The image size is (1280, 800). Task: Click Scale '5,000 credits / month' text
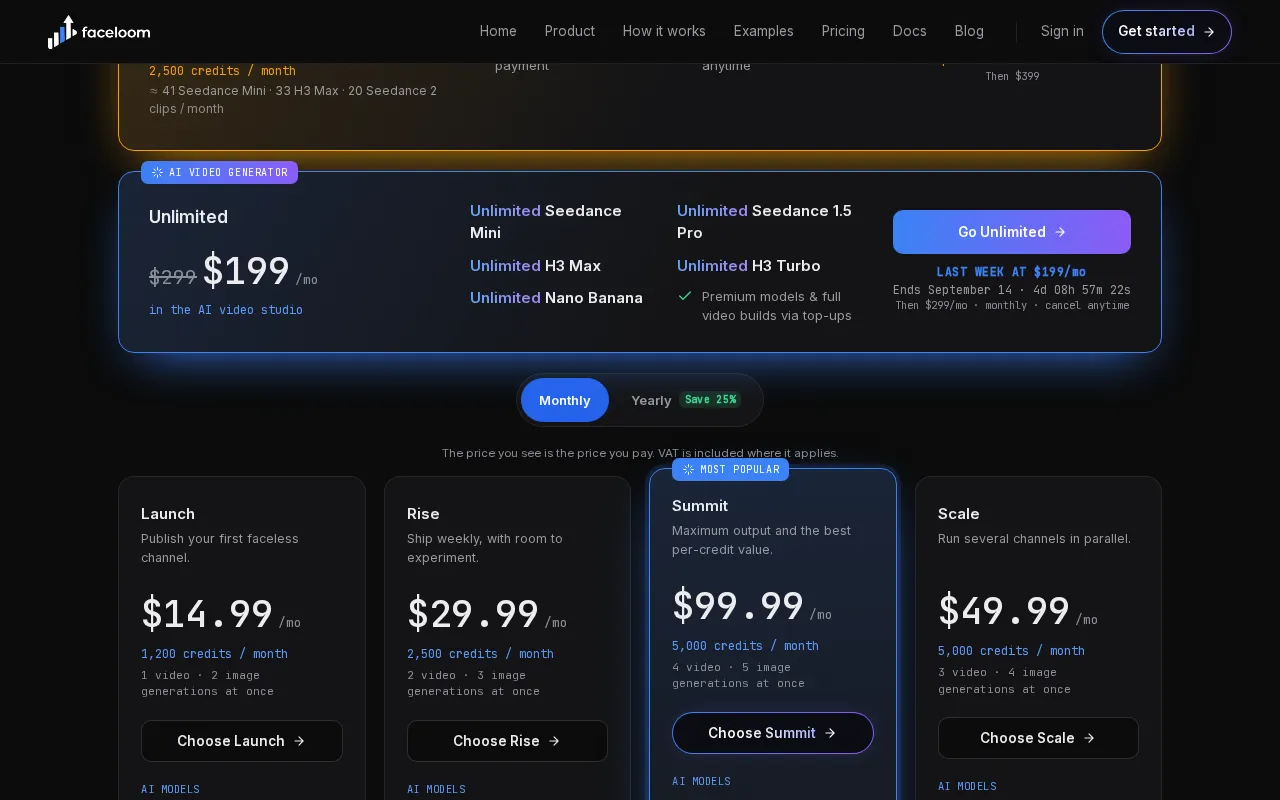click(x=1011, y=651)
